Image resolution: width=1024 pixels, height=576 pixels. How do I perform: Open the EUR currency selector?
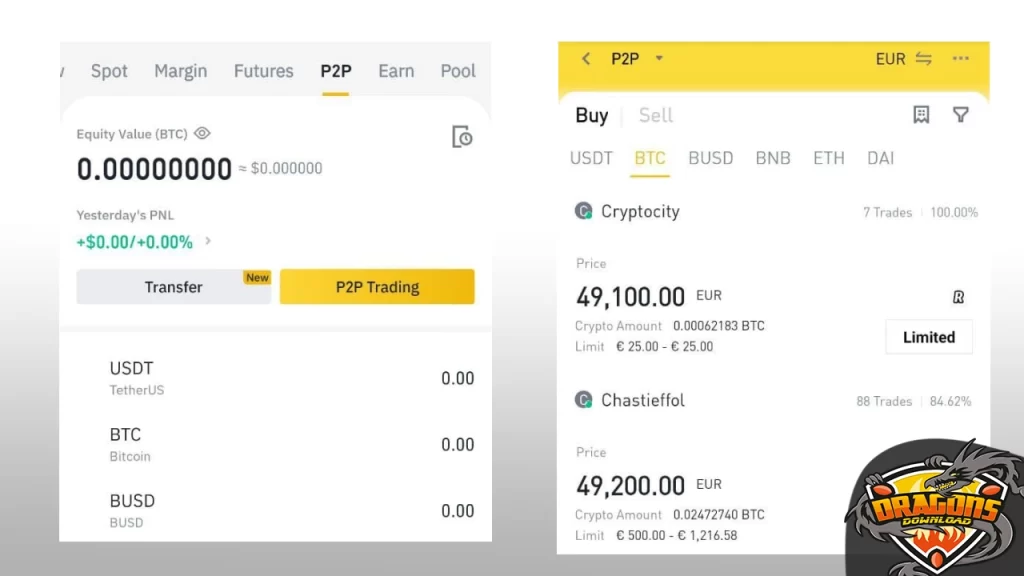(889, 59)
